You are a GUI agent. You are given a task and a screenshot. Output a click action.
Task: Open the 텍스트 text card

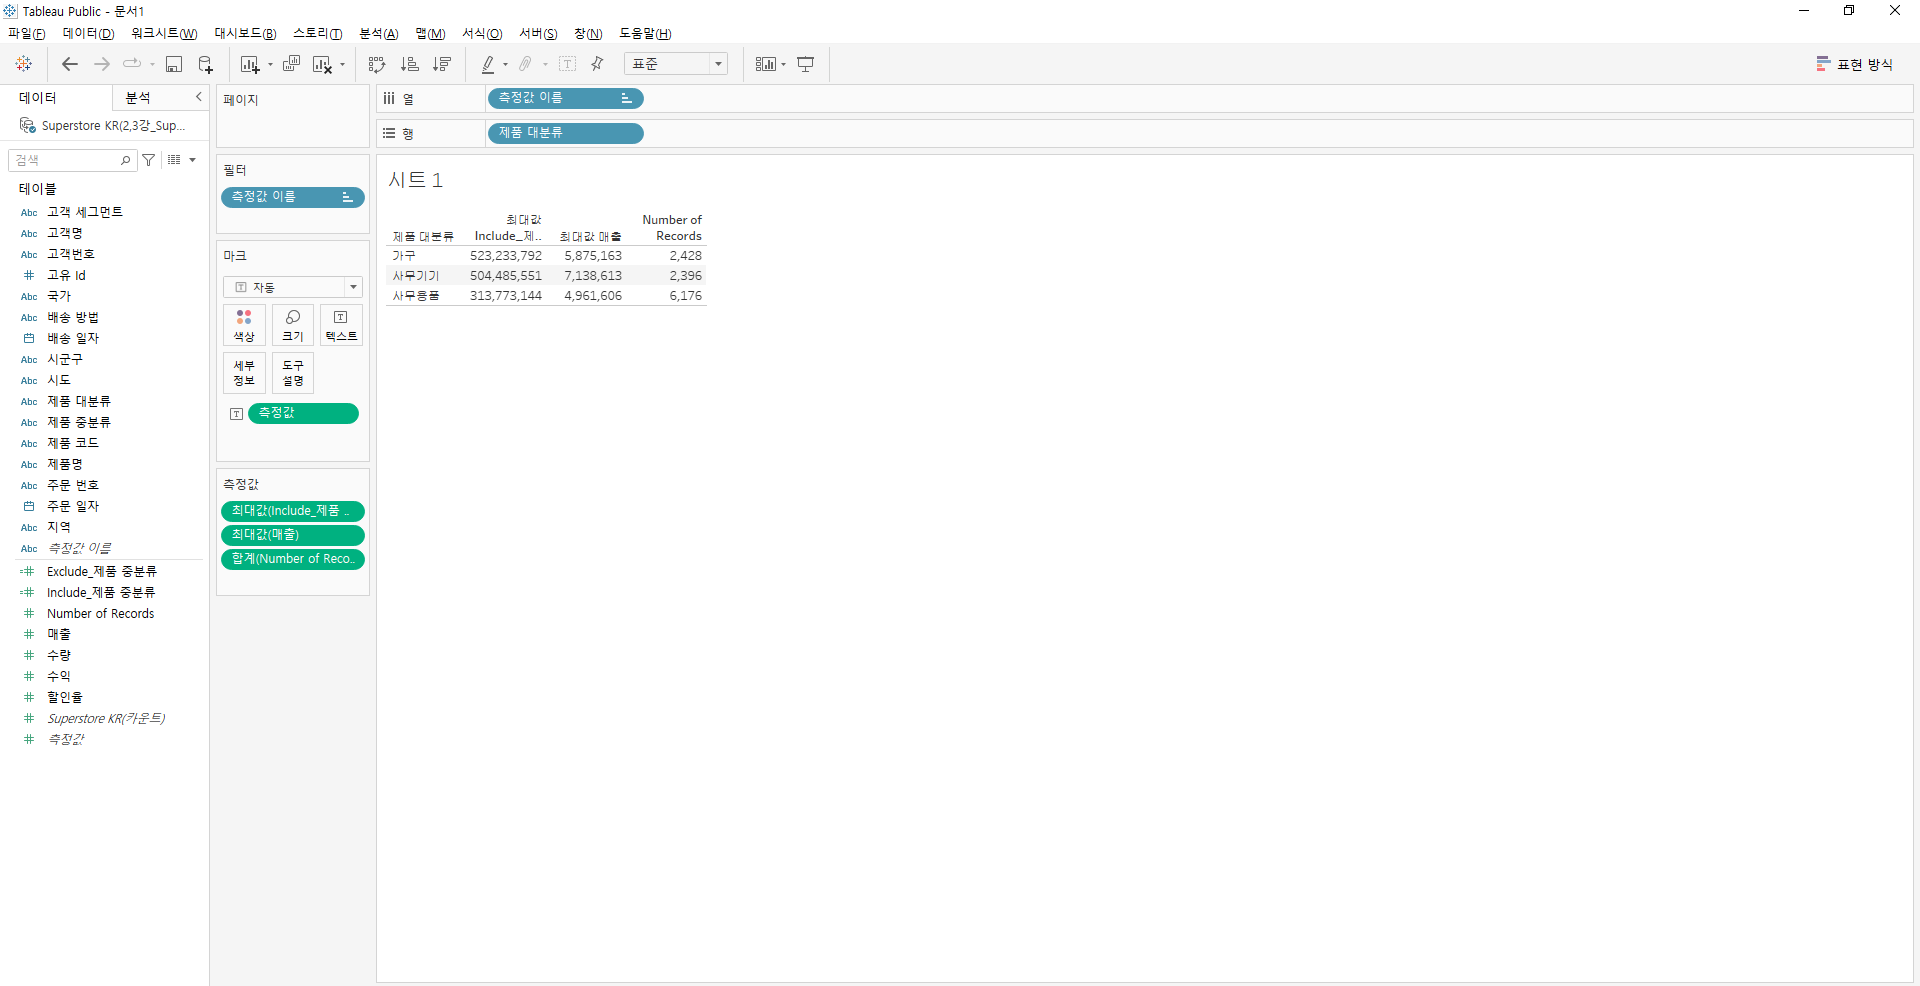point(341,325)
